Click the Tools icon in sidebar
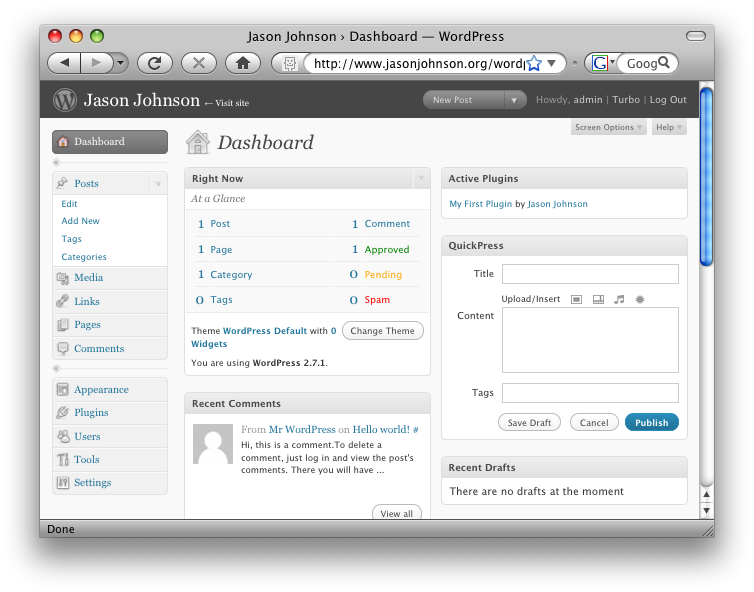Screen dimensions: 754x592 63,459
